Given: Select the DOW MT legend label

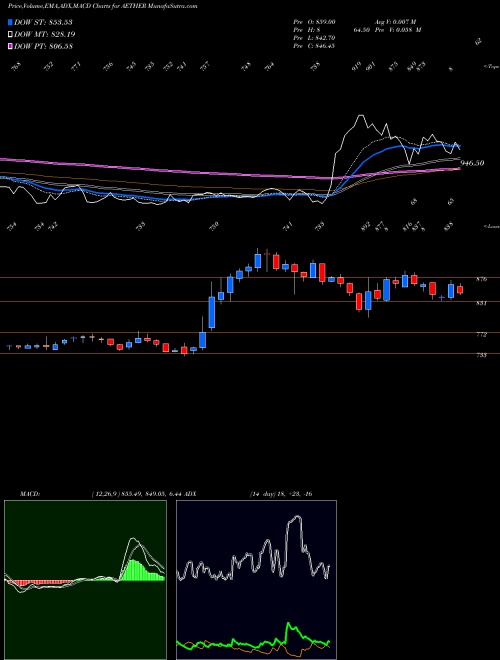Looking at the screenshot, I should [45, 35].
